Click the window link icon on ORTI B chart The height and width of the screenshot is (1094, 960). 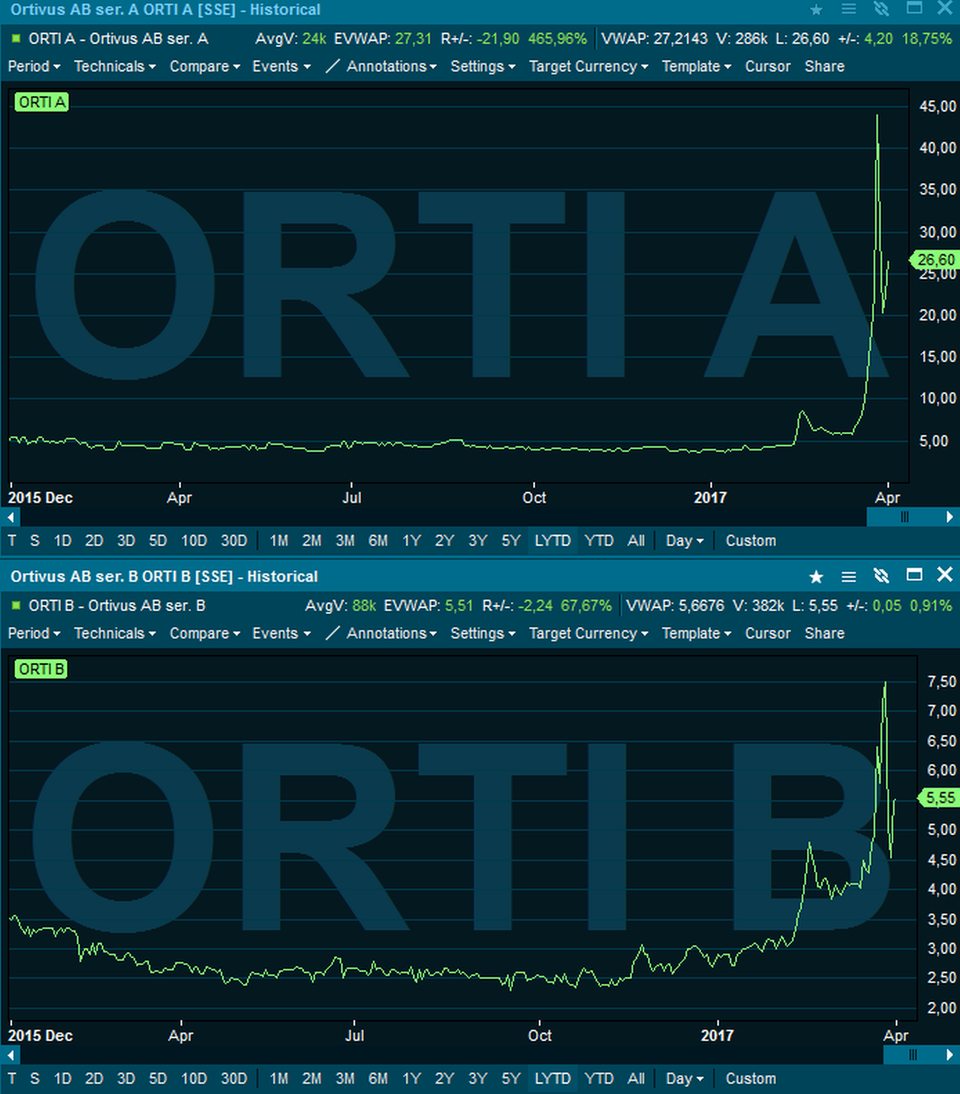(x=881, y=576)
